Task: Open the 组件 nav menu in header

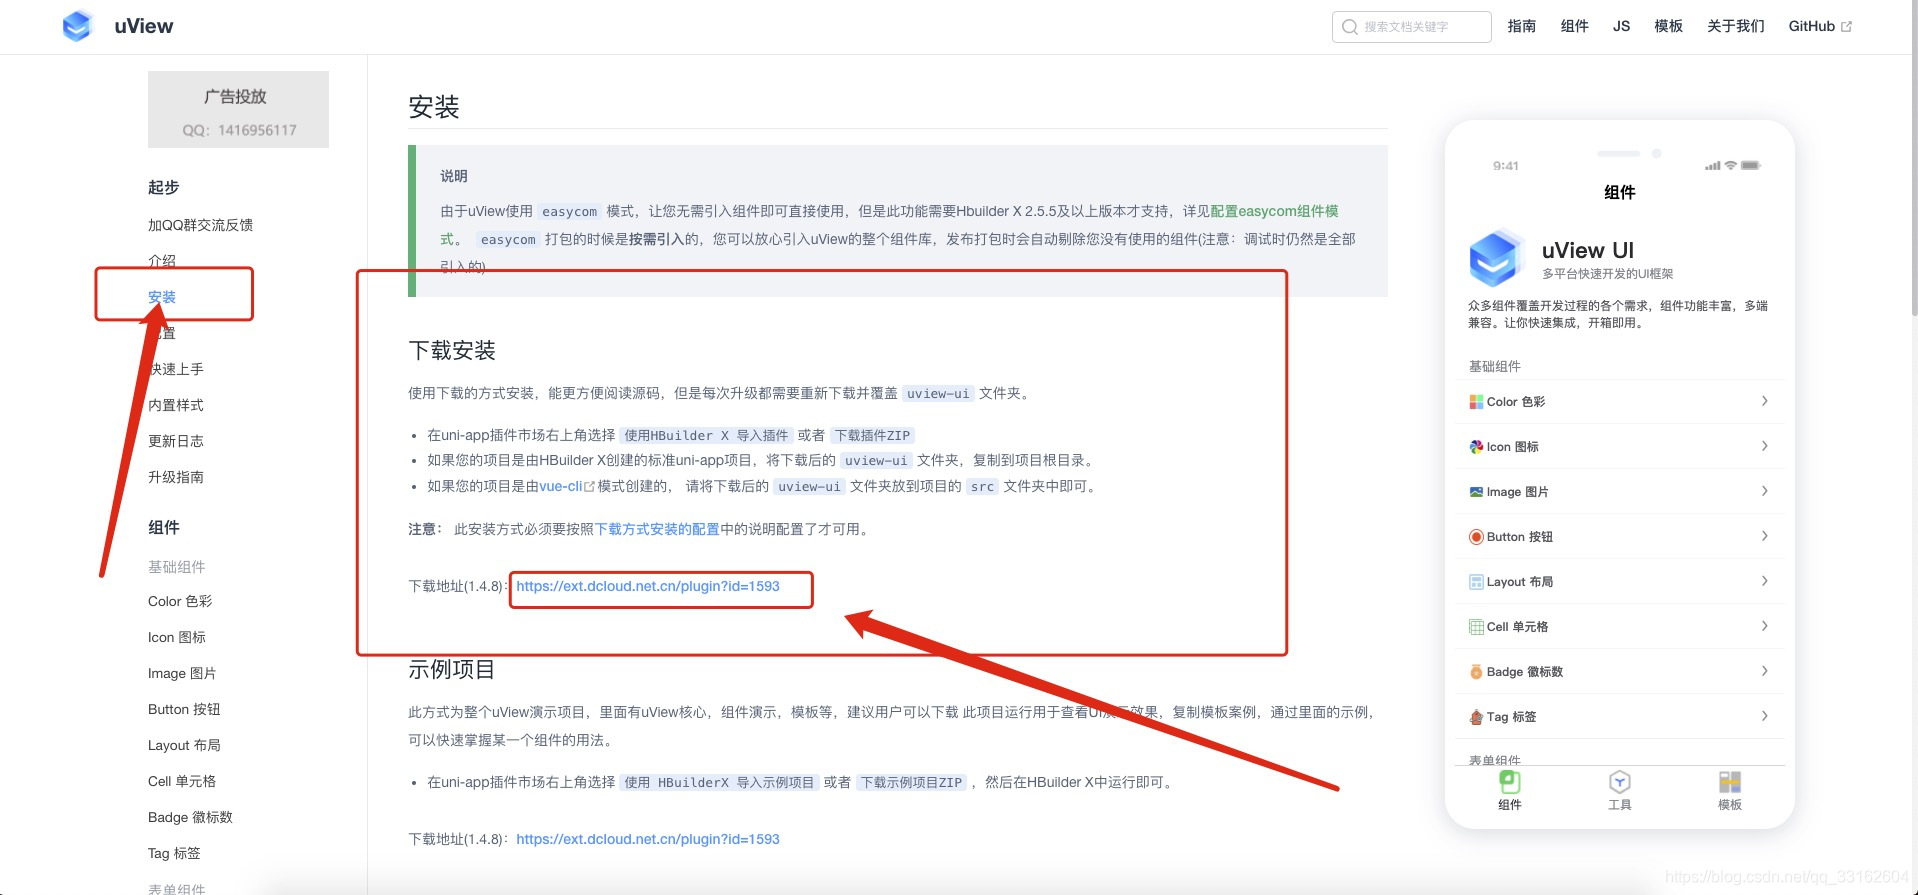Action: [x=1575, y=26]
